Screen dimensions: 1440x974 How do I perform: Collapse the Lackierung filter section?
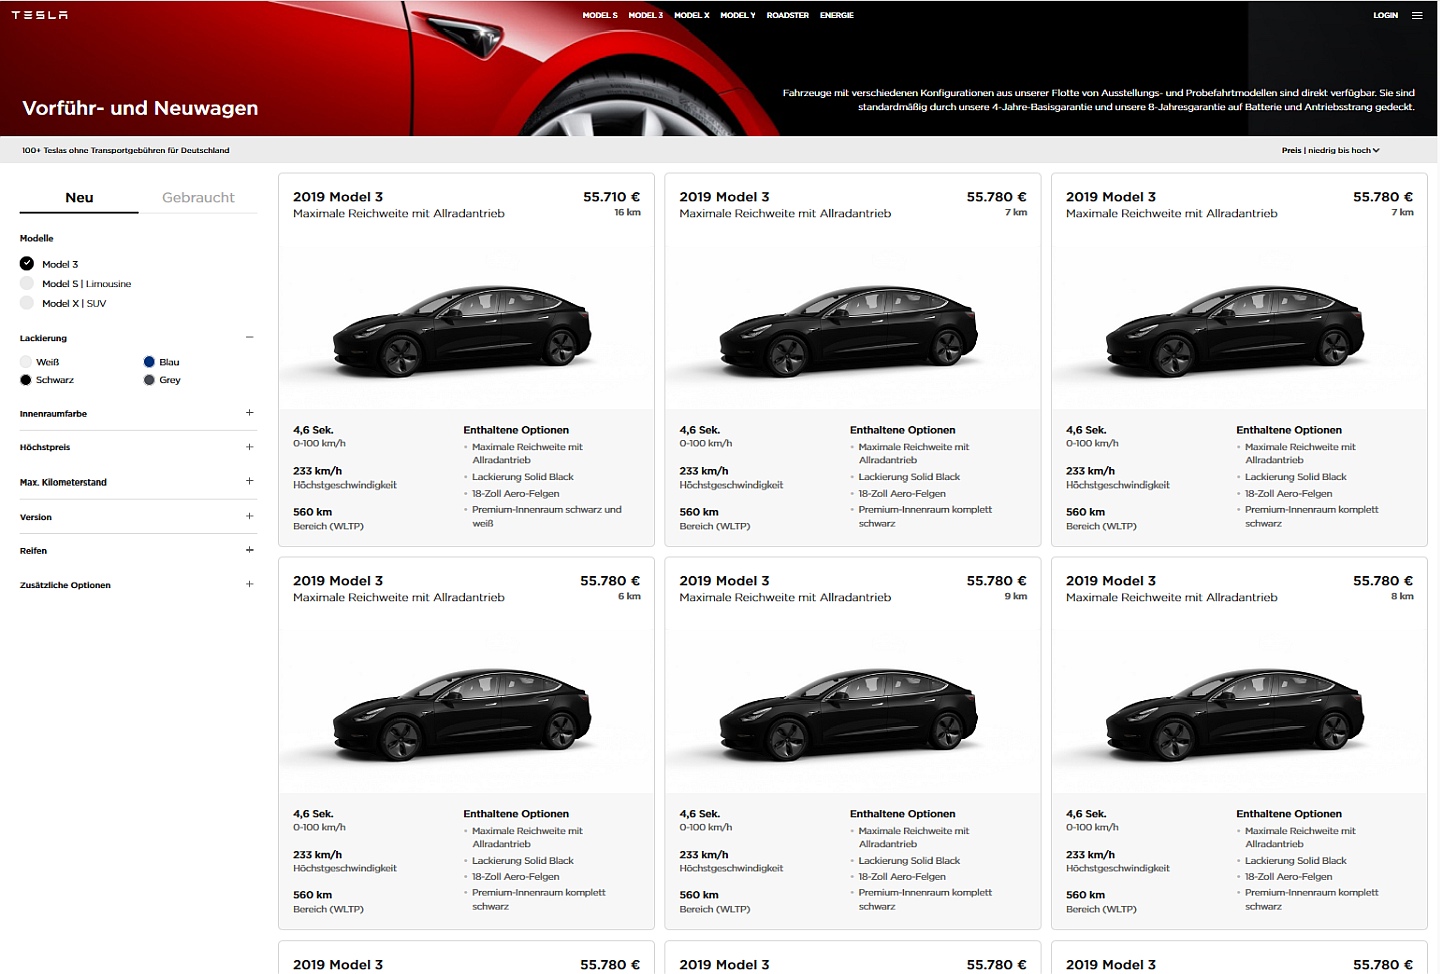(x=249, y=338)
